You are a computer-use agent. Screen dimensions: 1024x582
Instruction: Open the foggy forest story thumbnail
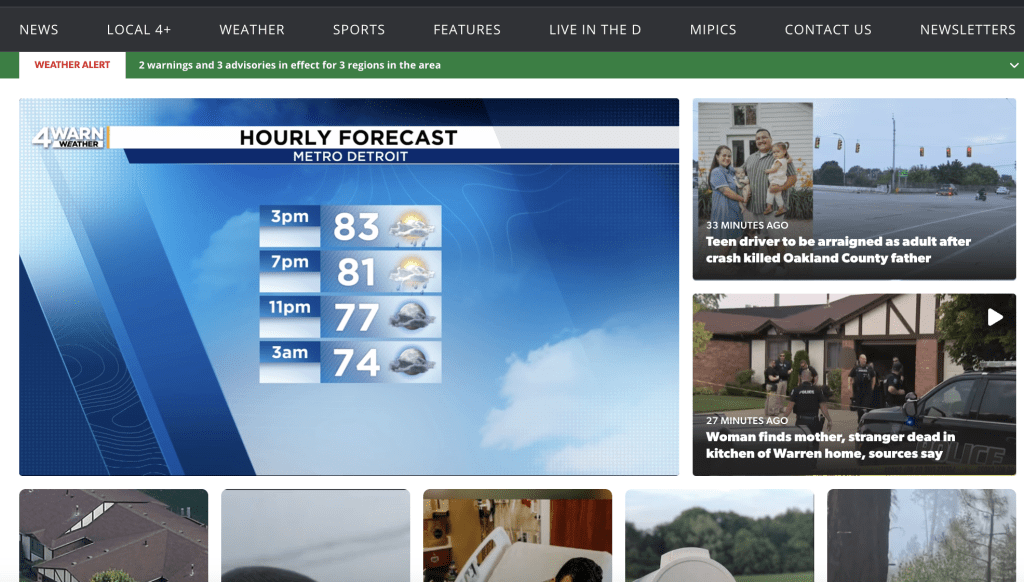(x=921, y=536)
